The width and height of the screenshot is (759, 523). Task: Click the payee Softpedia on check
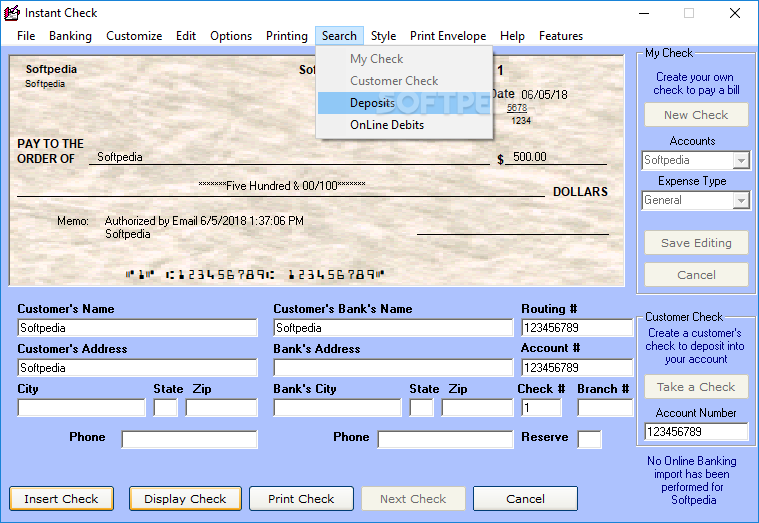[x=120, y=157]
